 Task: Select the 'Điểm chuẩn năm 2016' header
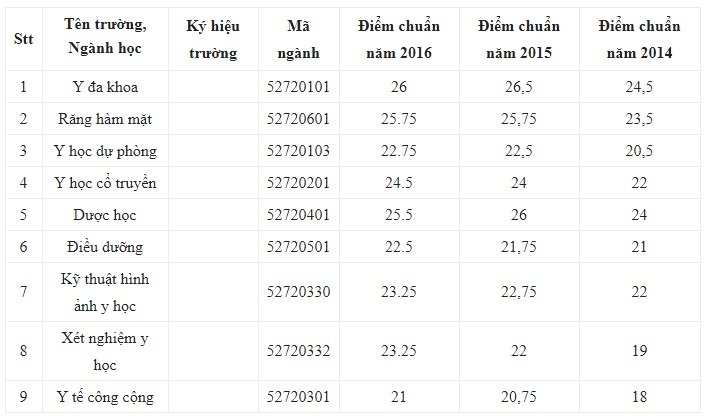[x=399, y=40]
